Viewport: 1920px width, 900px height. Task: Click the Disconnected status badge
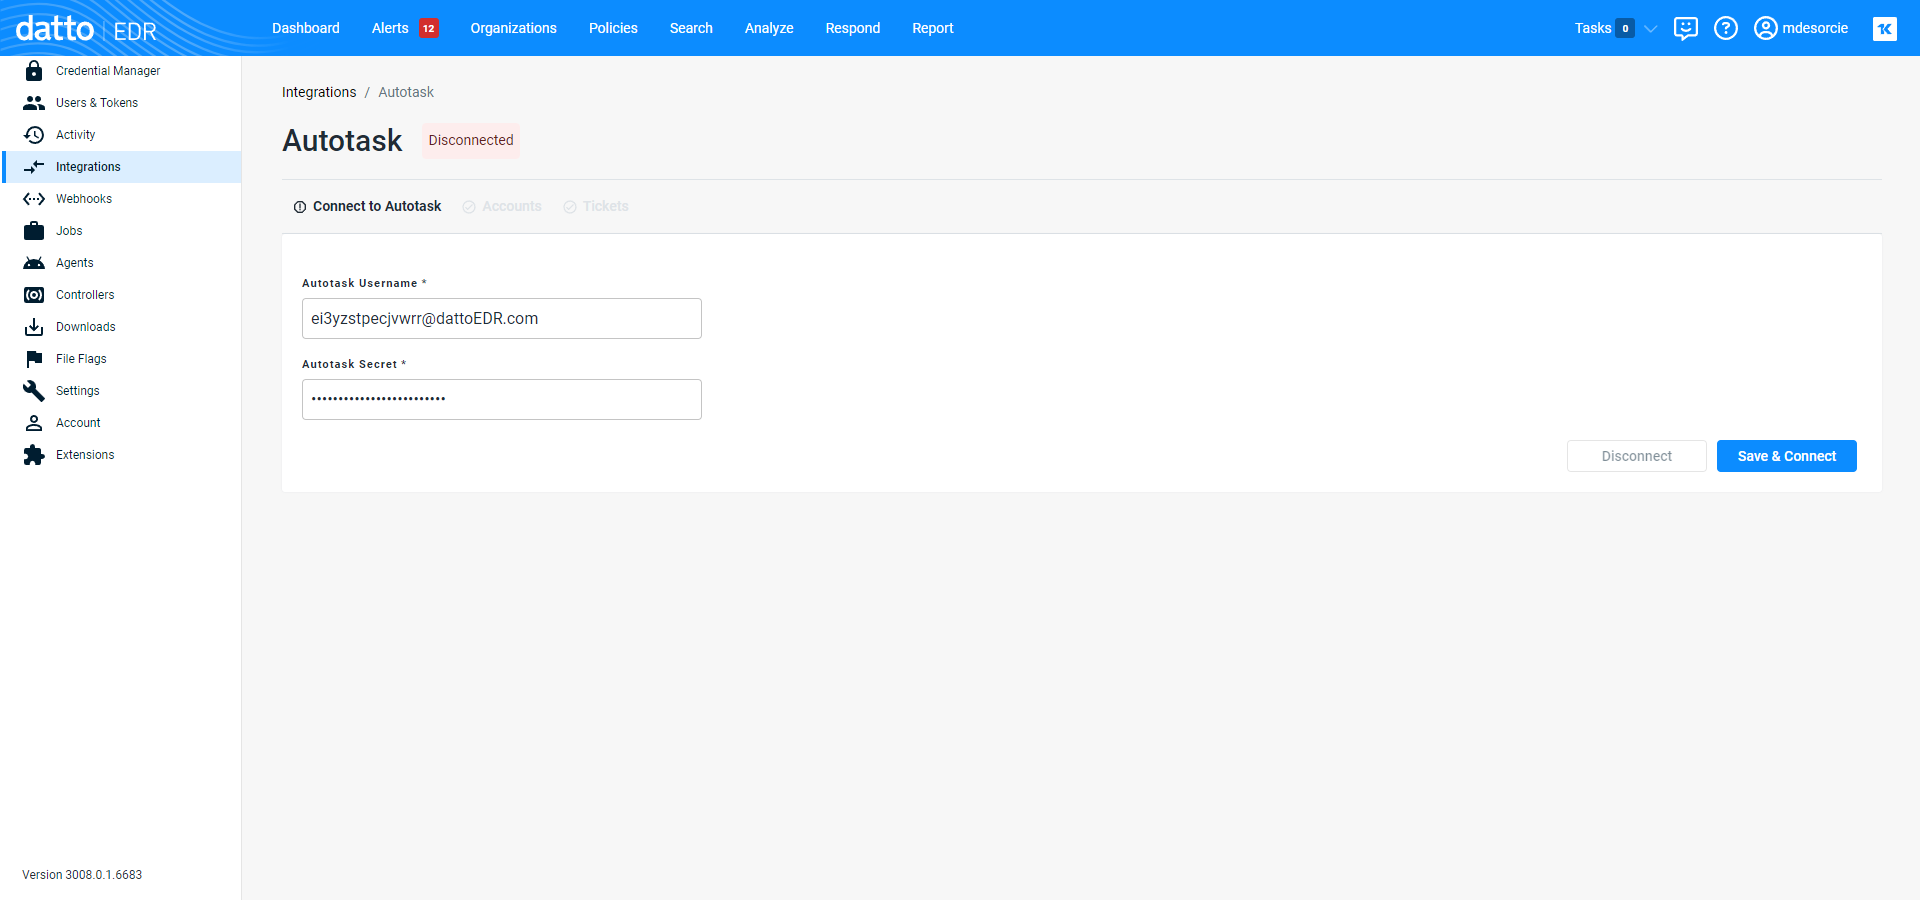click(471, 140)
